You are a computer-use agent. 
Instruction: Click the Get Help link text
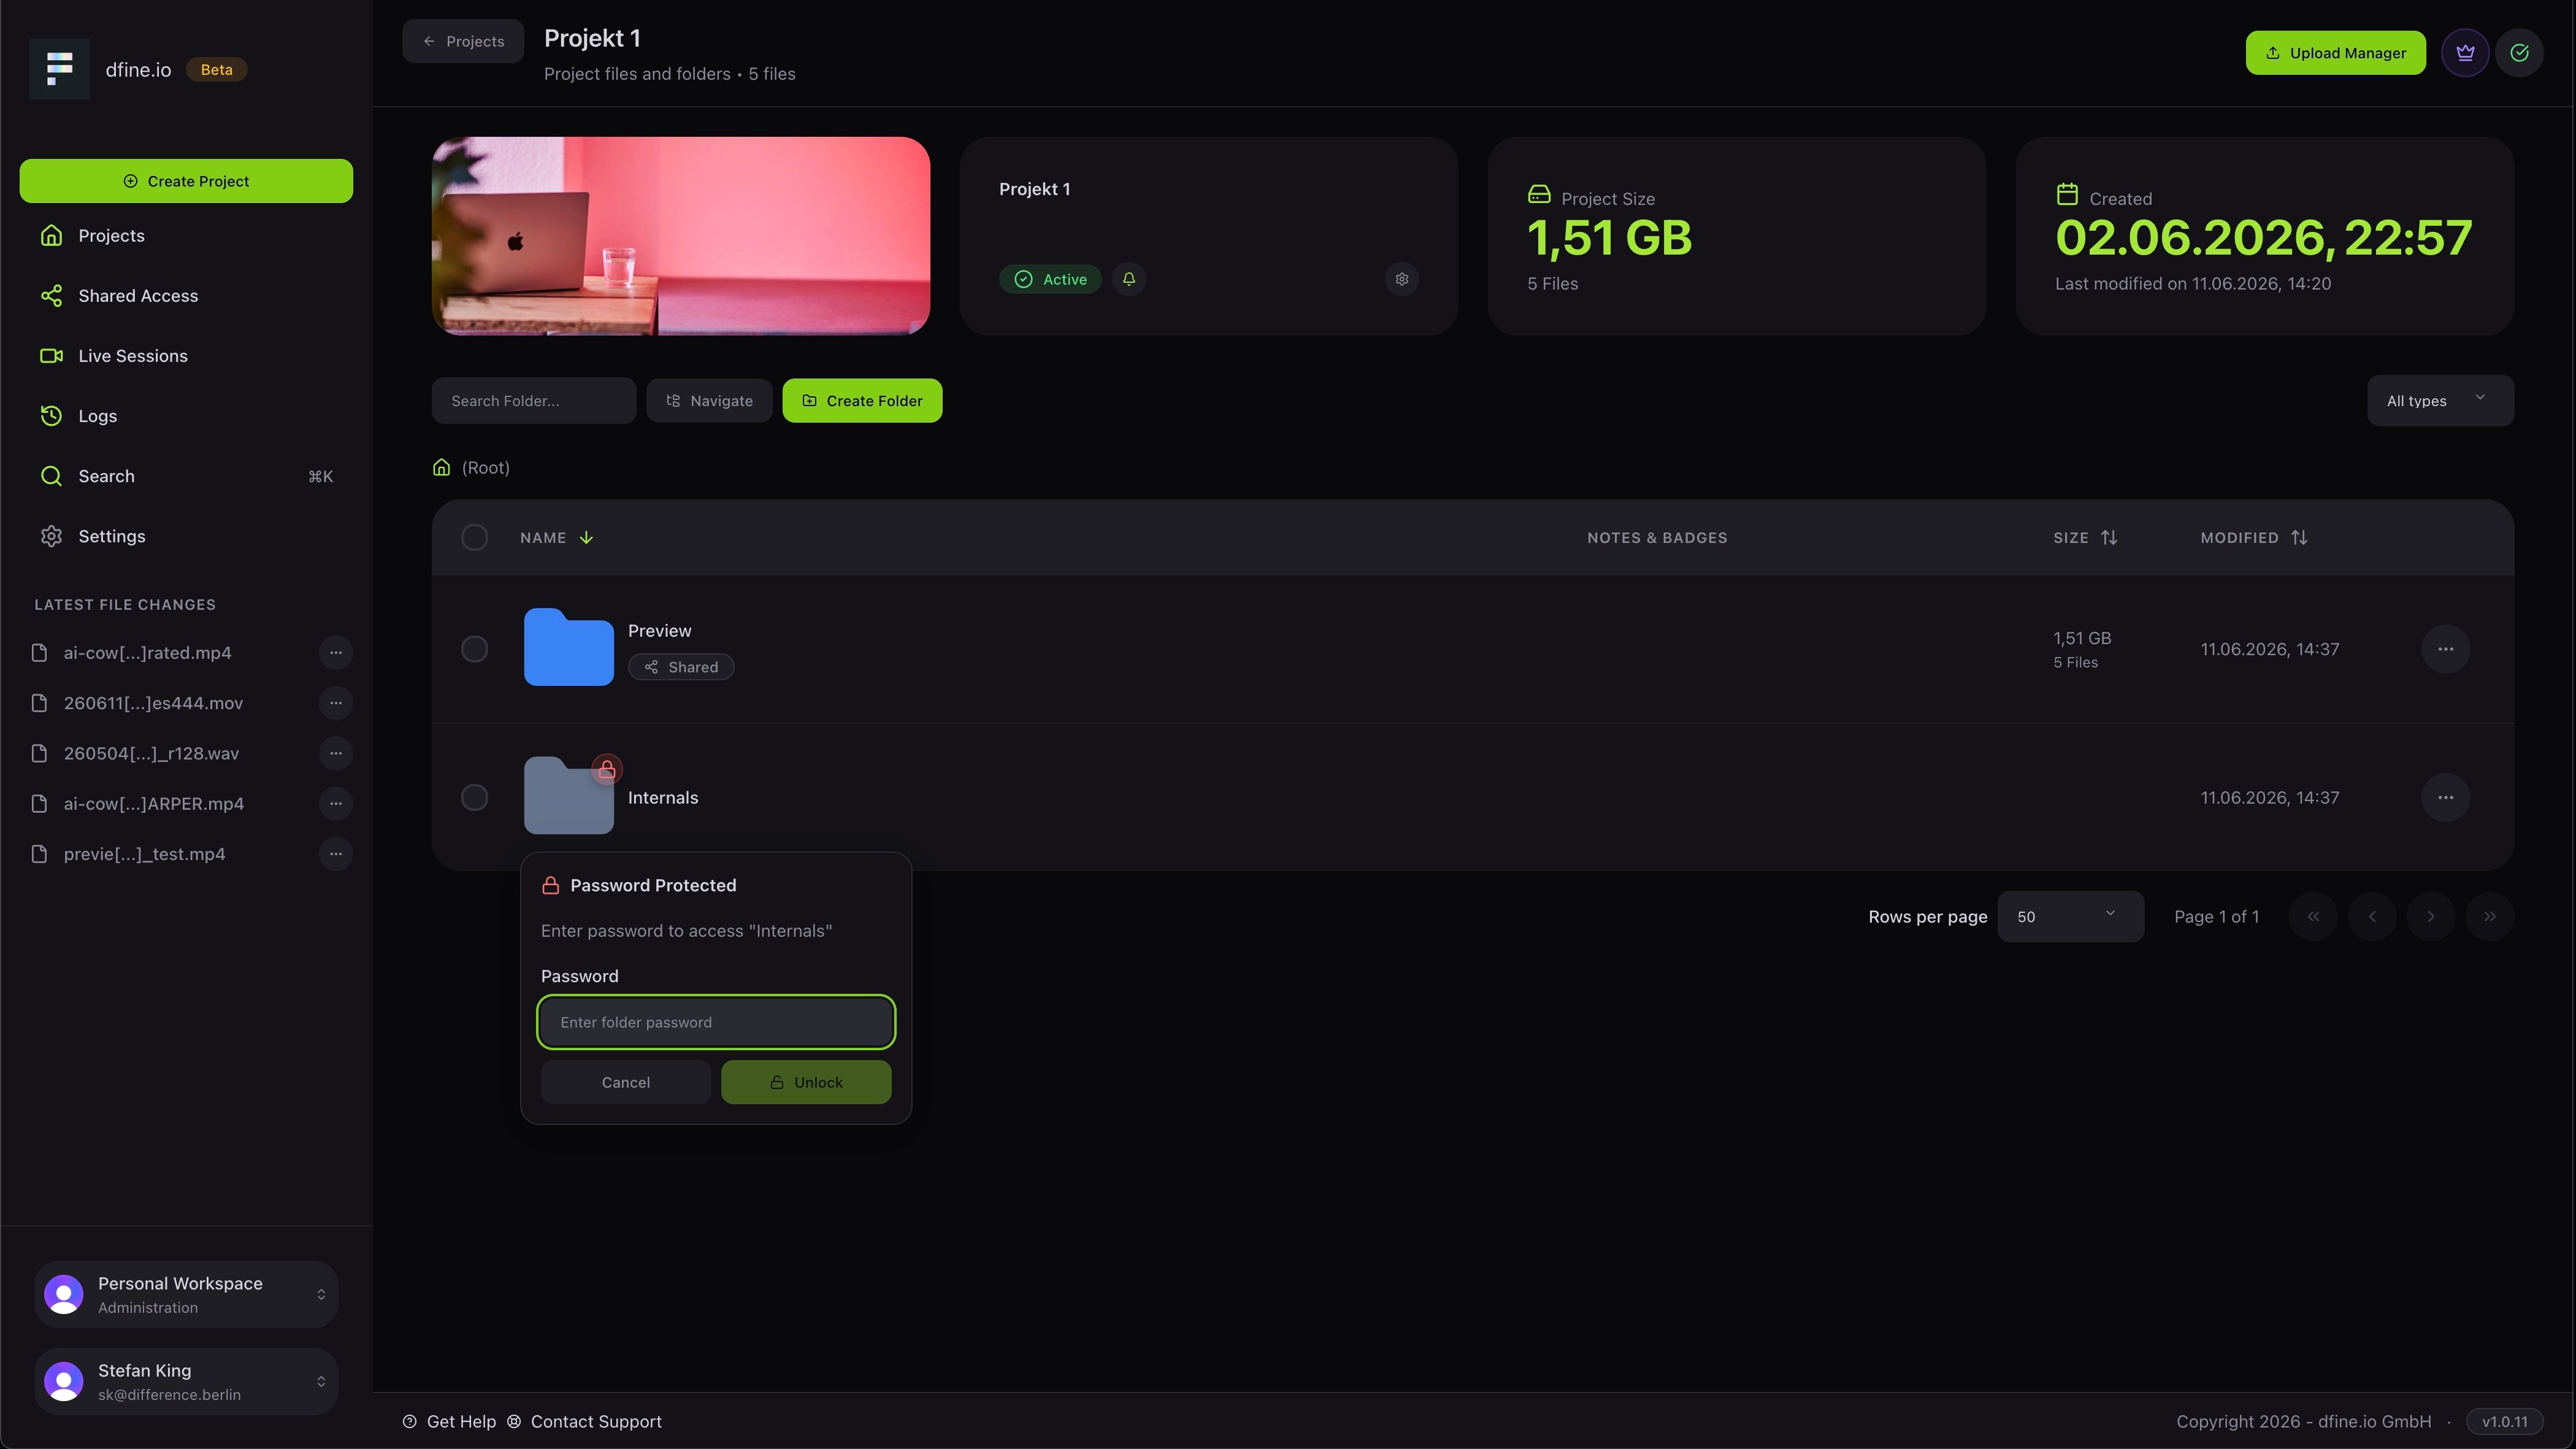pos(461,1422)
